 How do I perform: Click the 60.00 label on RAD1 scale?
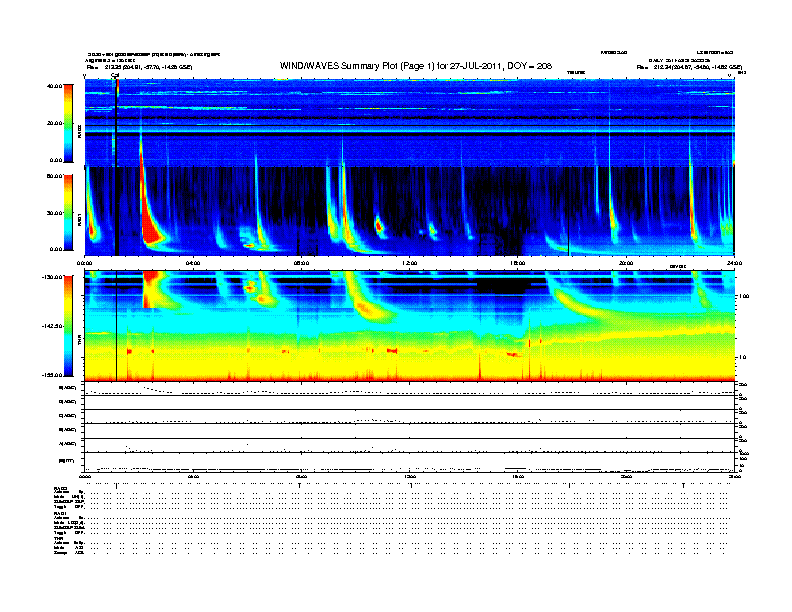click(x=54, y=176)
